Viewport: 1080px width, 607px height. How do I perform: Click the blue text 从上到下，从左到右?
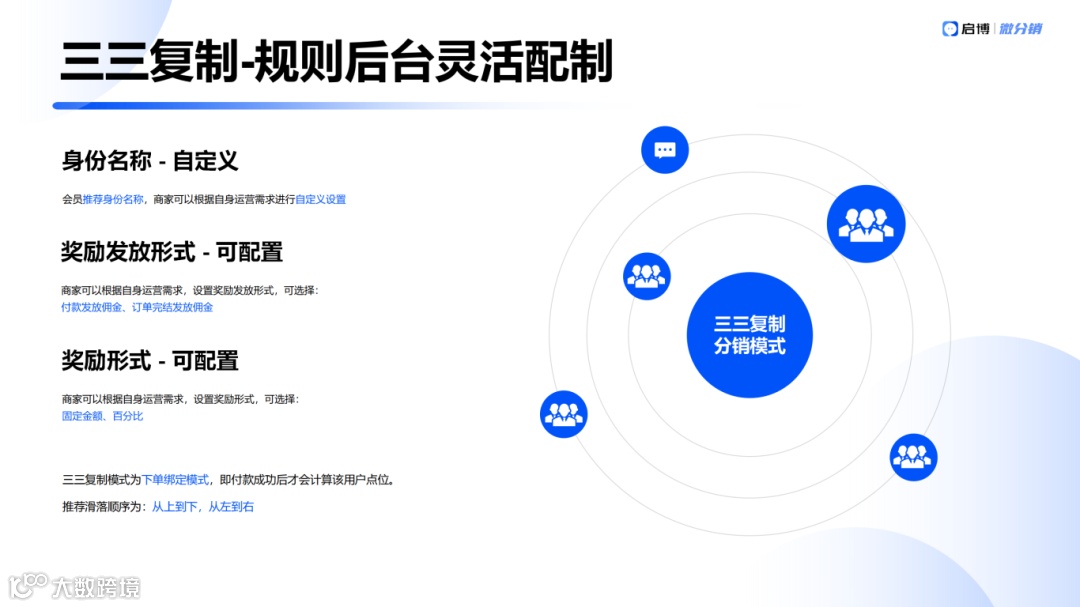pos(202,506)
